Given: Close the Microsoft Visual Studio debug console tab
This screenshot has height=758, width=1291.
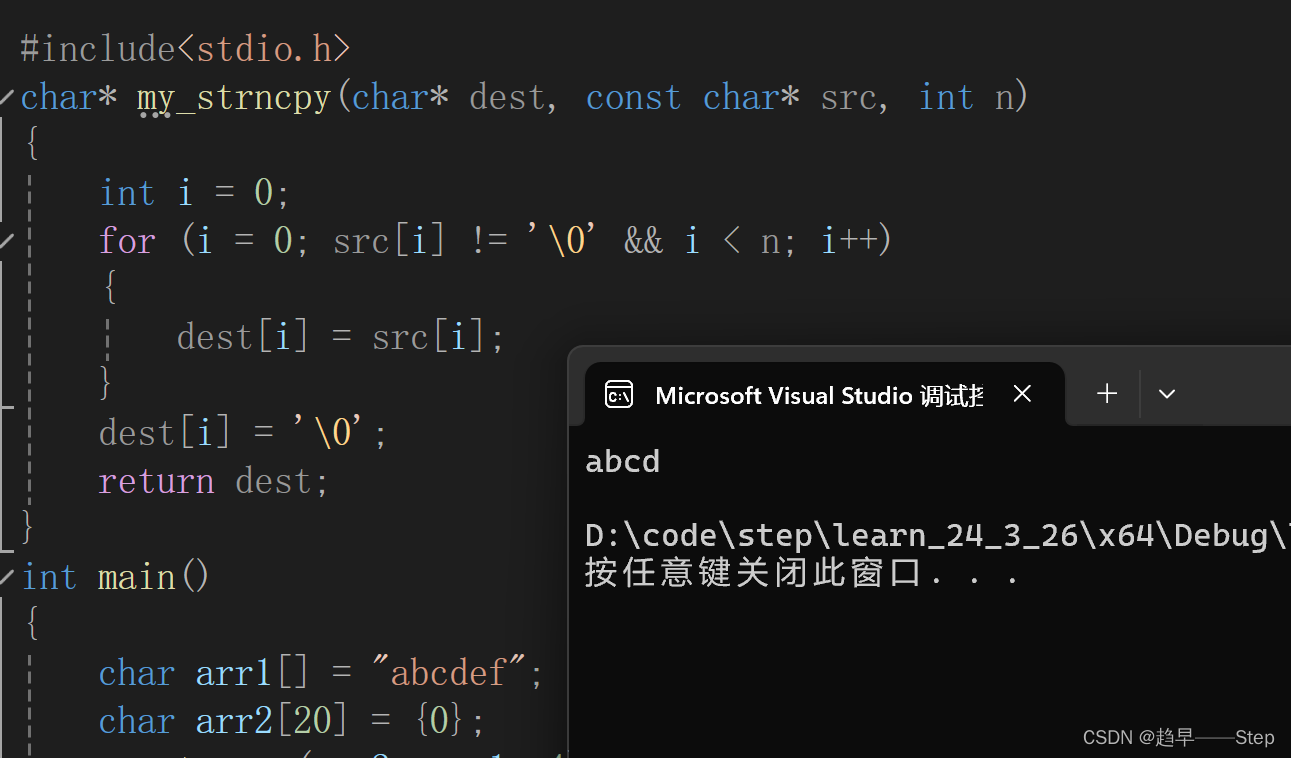Looking at the screenshot, I should (1022, 394).
